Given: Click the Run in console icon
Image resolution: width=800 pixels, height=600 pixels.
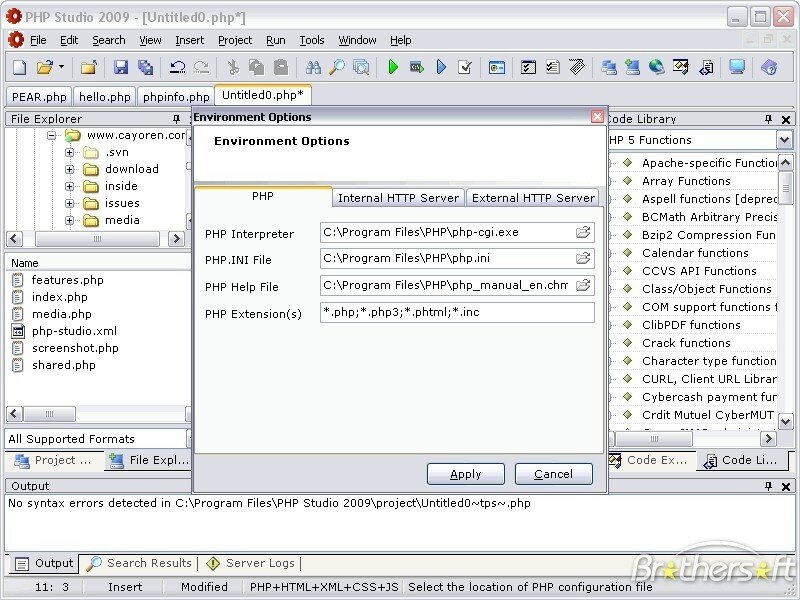Looking at the screenshot, I should click(x=417, y=67).
